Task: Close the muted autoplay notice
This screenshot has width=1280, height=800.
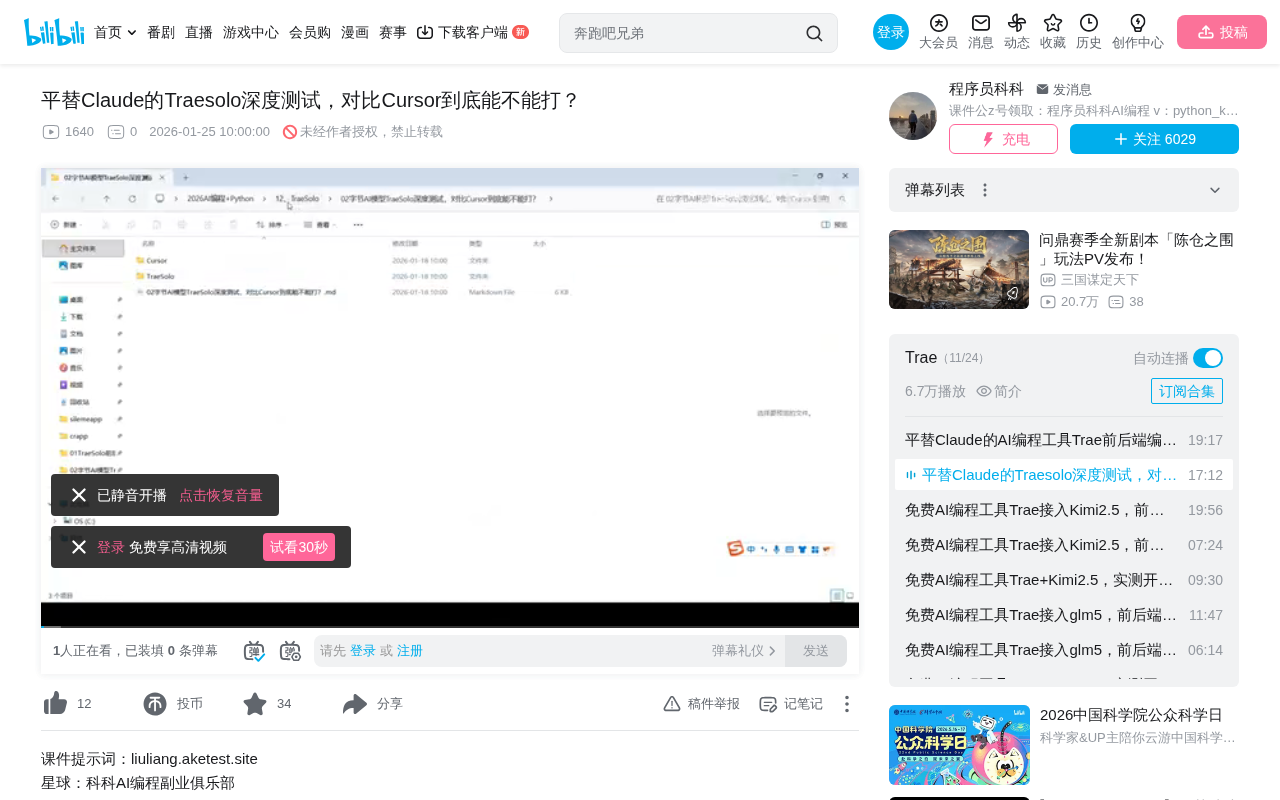Action: [x=79, y=495]
